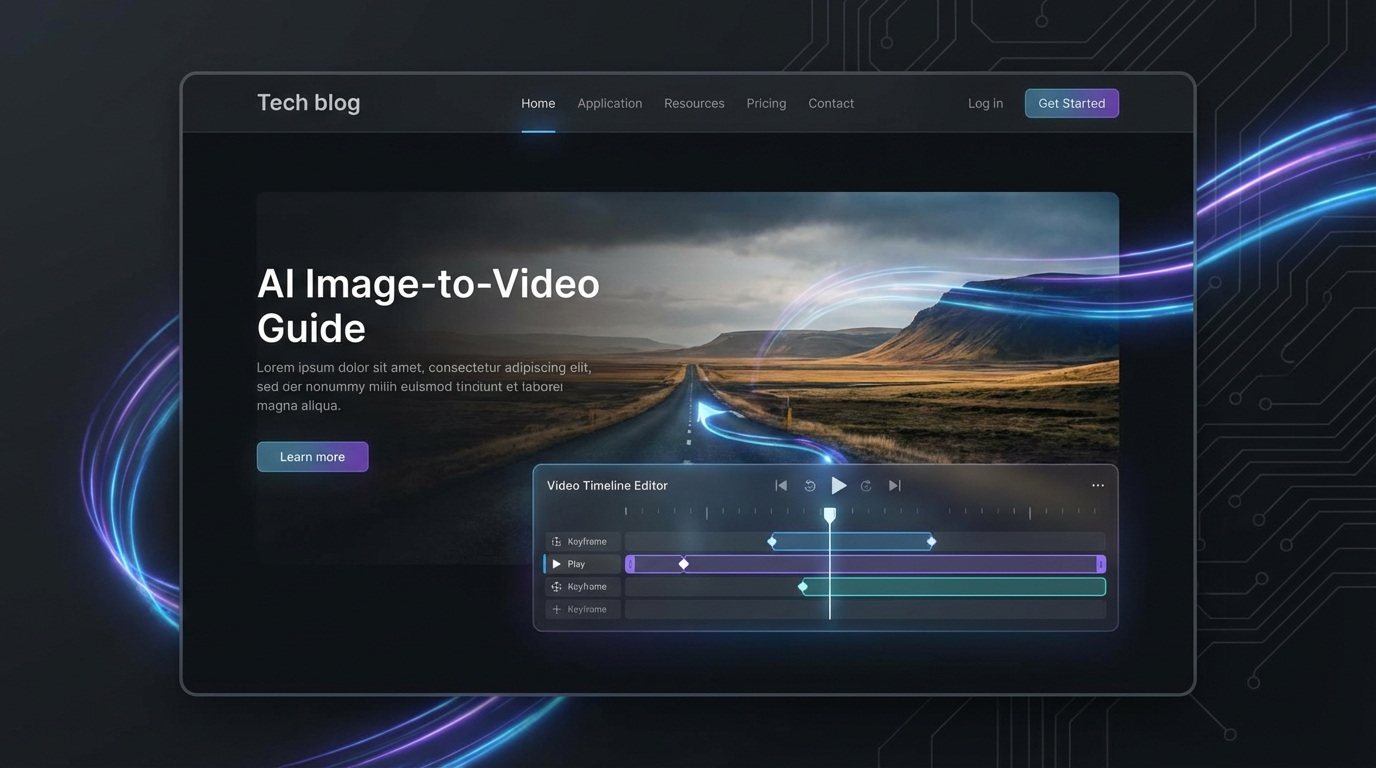Click the icon on the top Keyframe track

tap(557, 542)
